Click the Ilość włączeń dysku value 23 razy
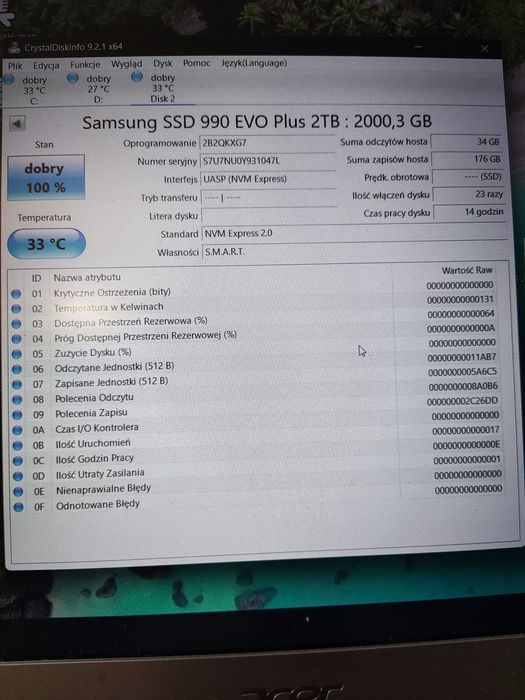Viewport: 525px width, 700px height. (x=469, y=194)
